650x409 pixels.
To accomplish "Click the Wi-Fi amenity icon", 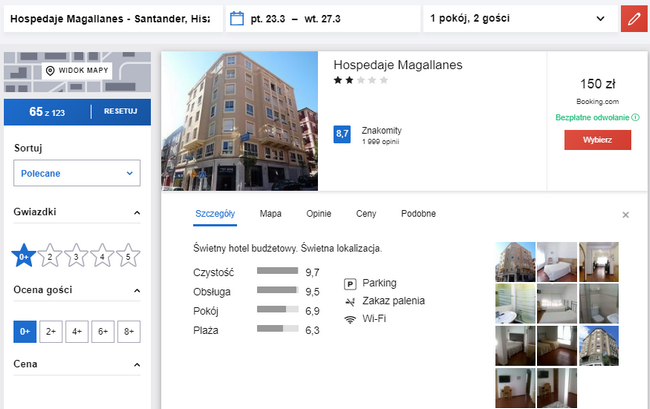I will pyautogui.click(x=350, y=319).
